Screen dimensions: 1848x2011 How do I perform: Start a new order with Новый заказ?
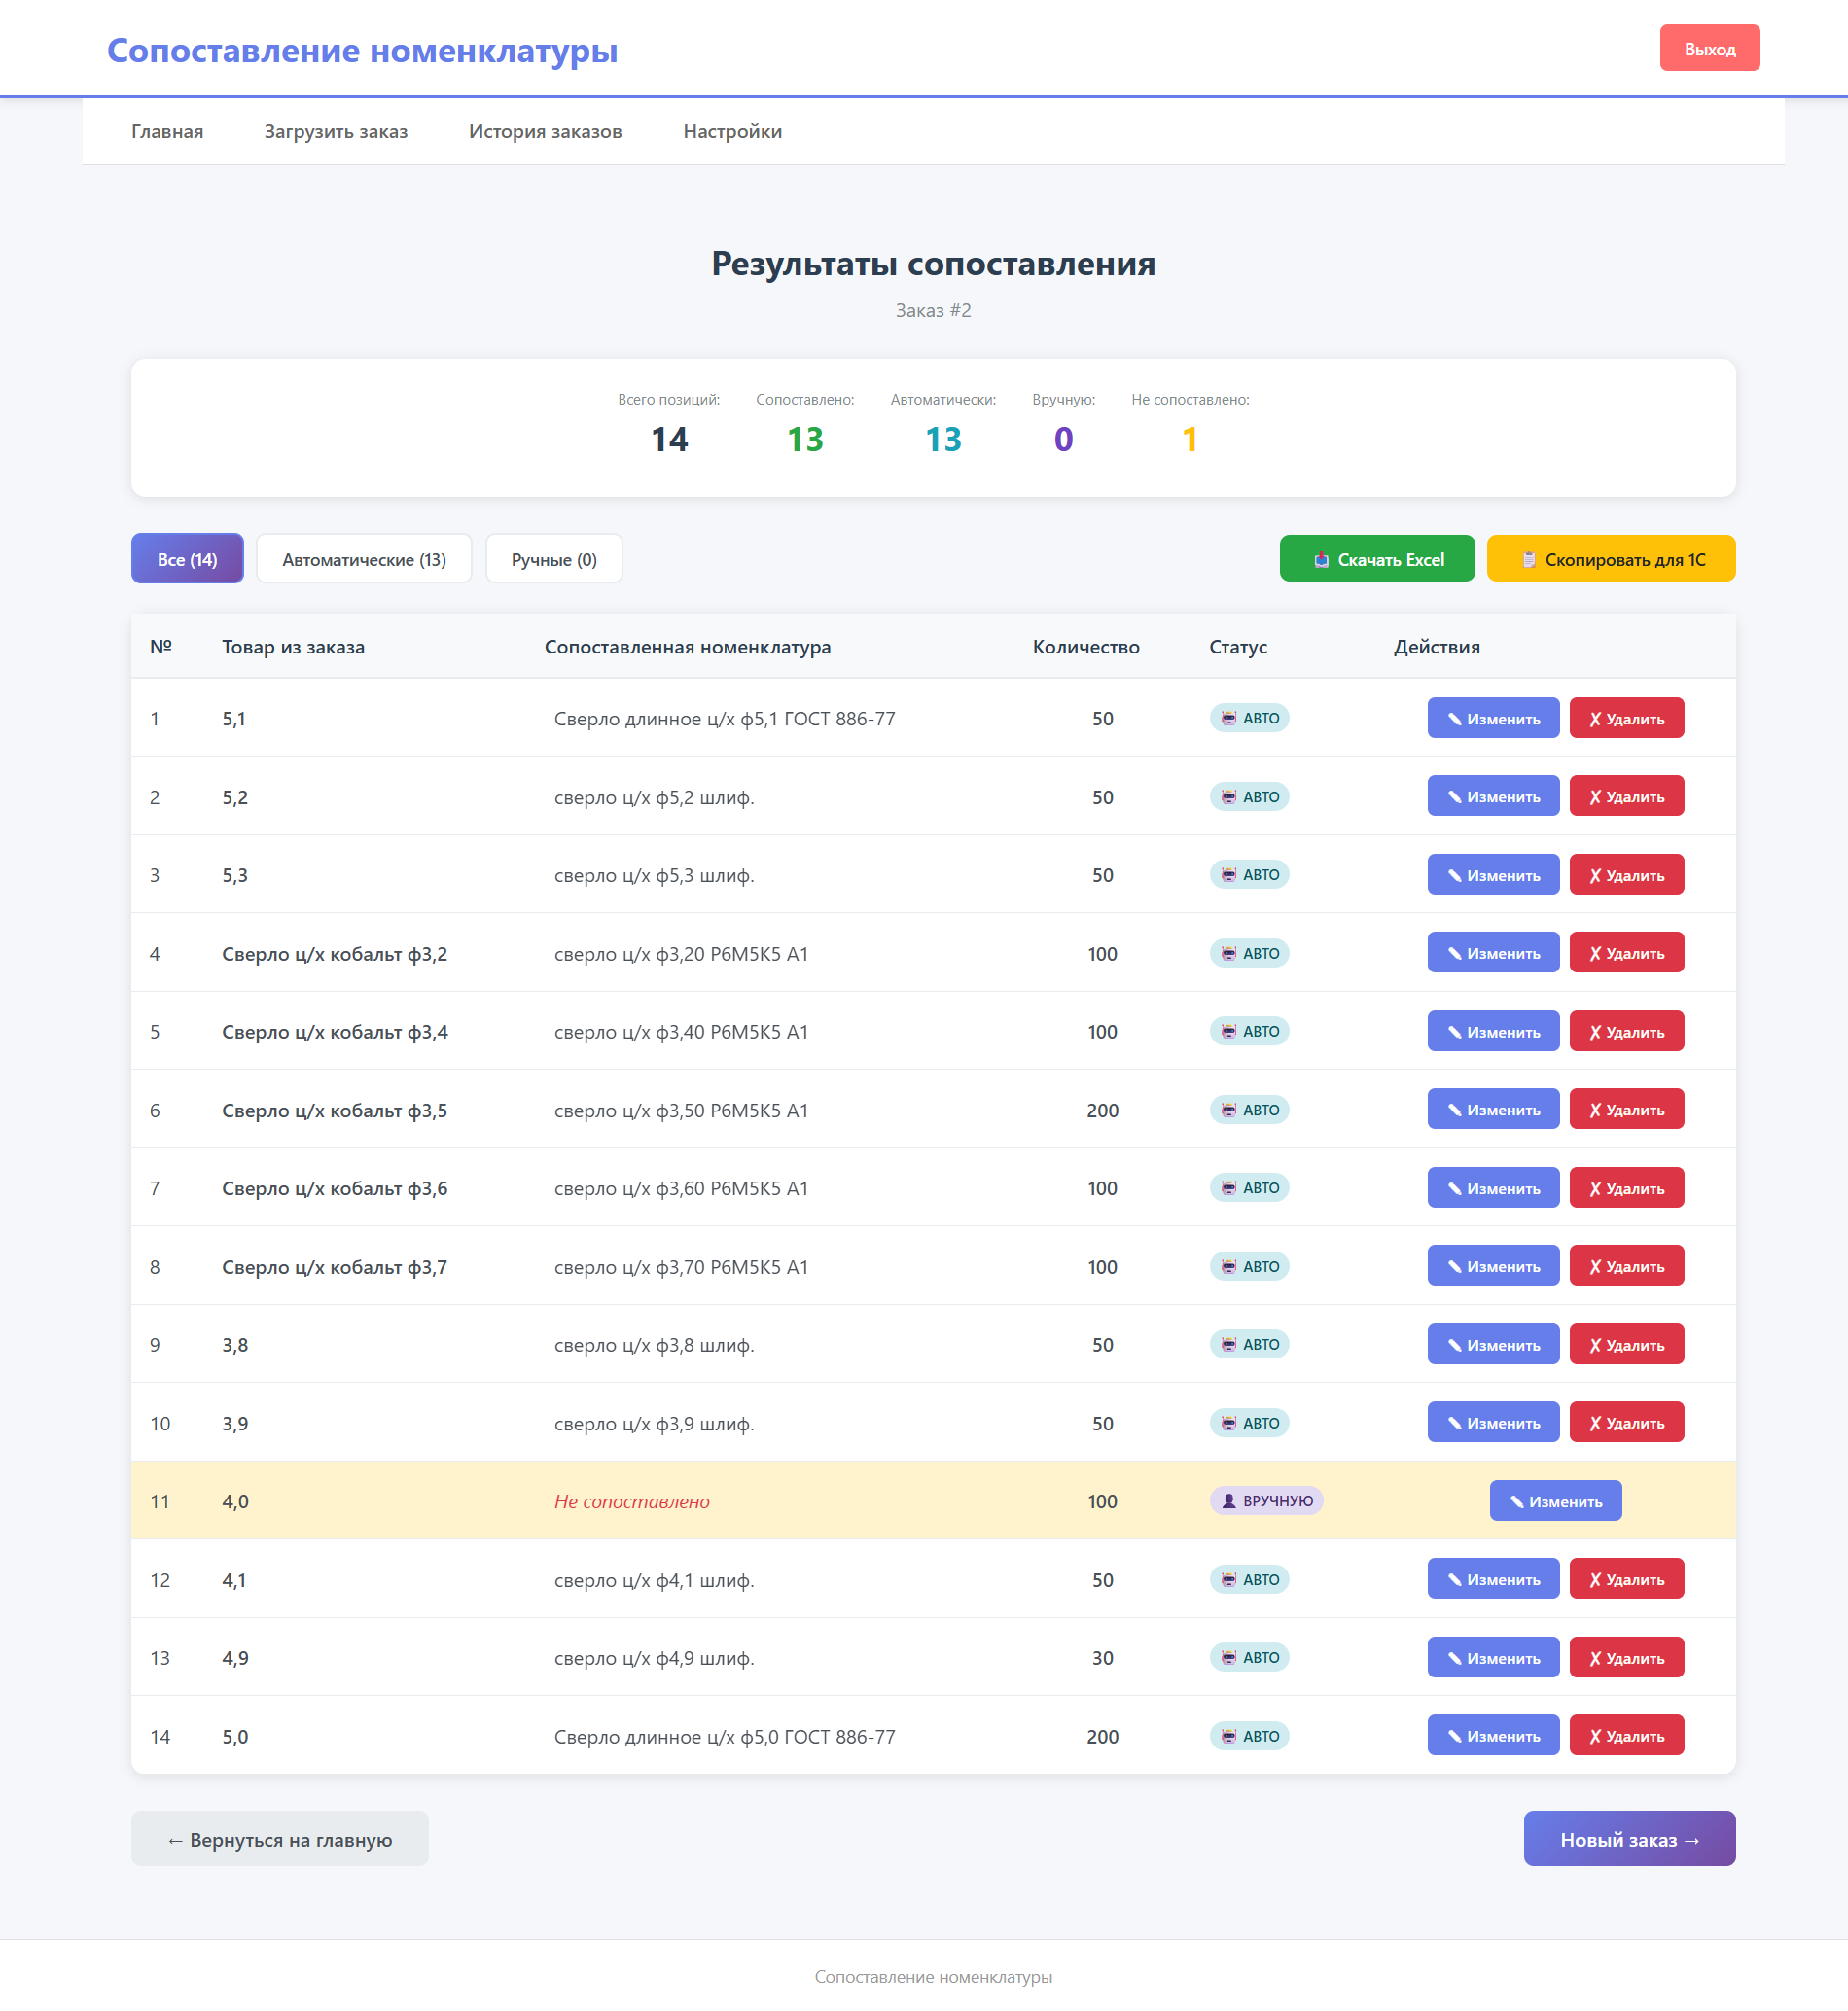coord(1629,1839)
